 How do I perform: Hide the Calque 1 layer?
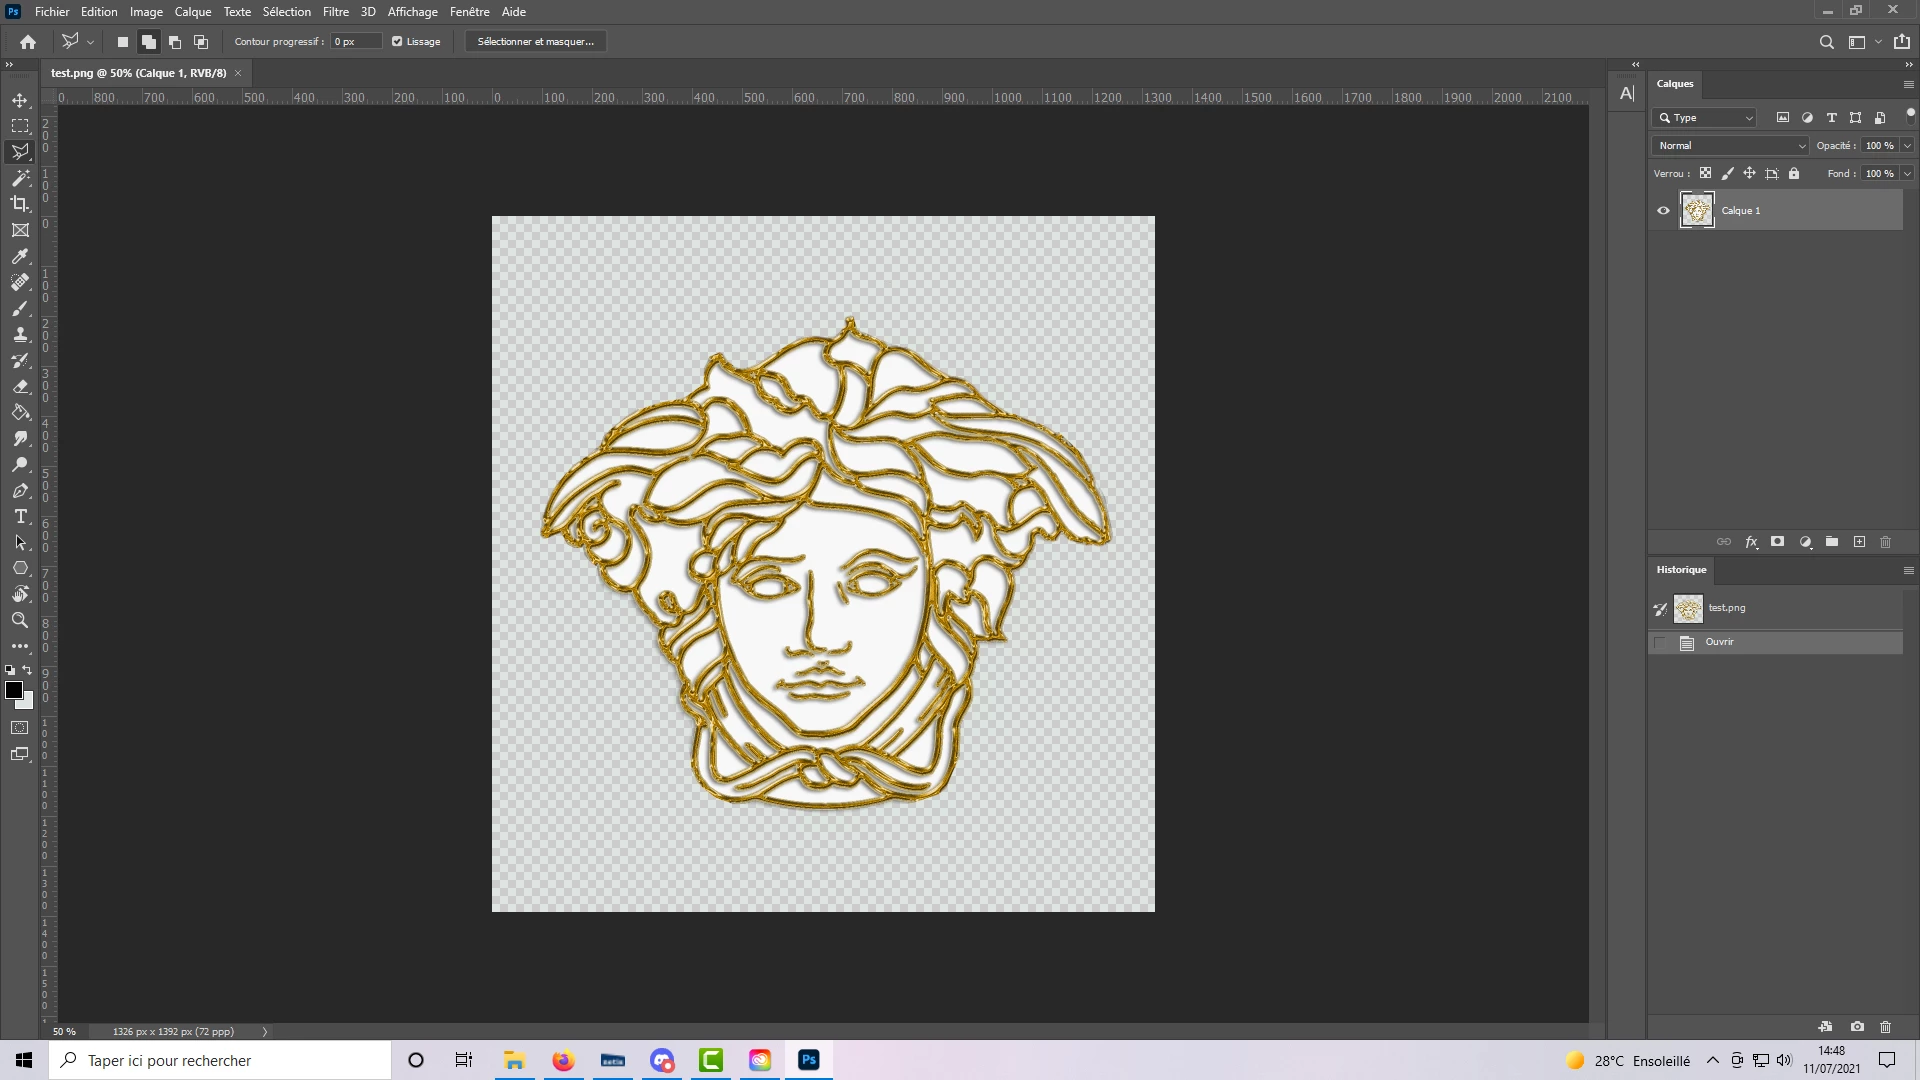click(x=1663, y=211)
